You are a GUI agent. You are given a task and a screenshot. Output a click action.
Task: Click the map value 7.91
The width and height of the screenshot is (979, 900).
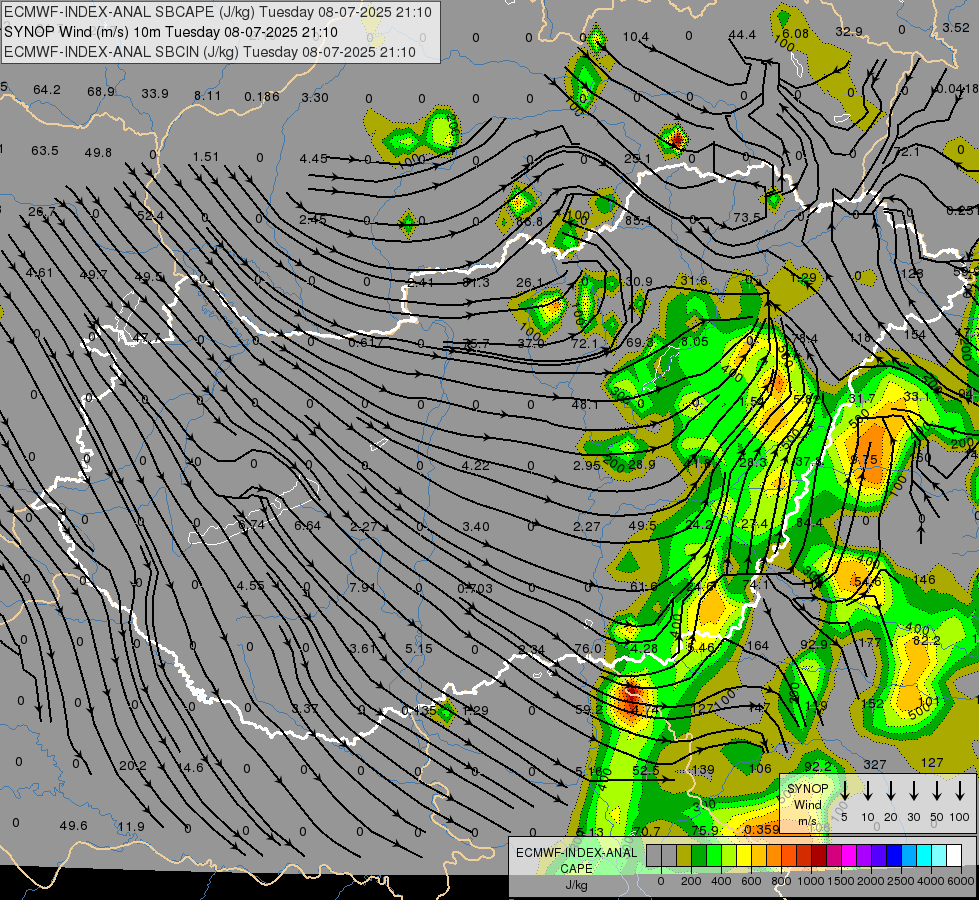tap(363, 587)
